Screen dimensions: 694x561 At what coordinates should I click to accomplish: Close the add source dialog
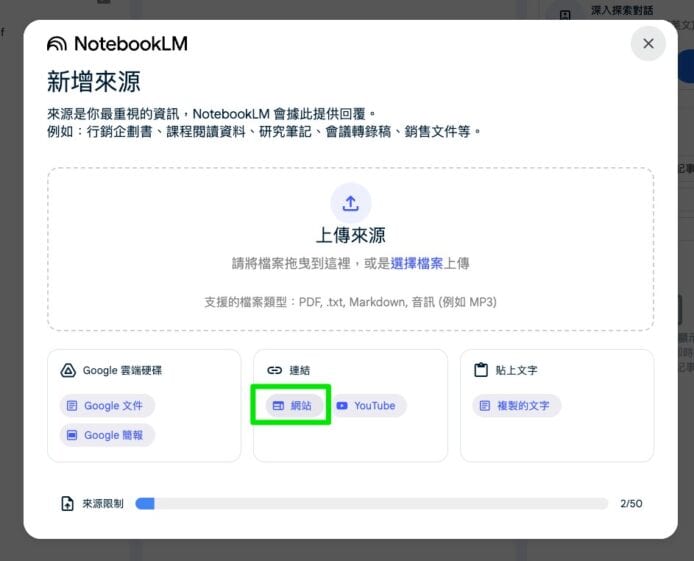648,44
